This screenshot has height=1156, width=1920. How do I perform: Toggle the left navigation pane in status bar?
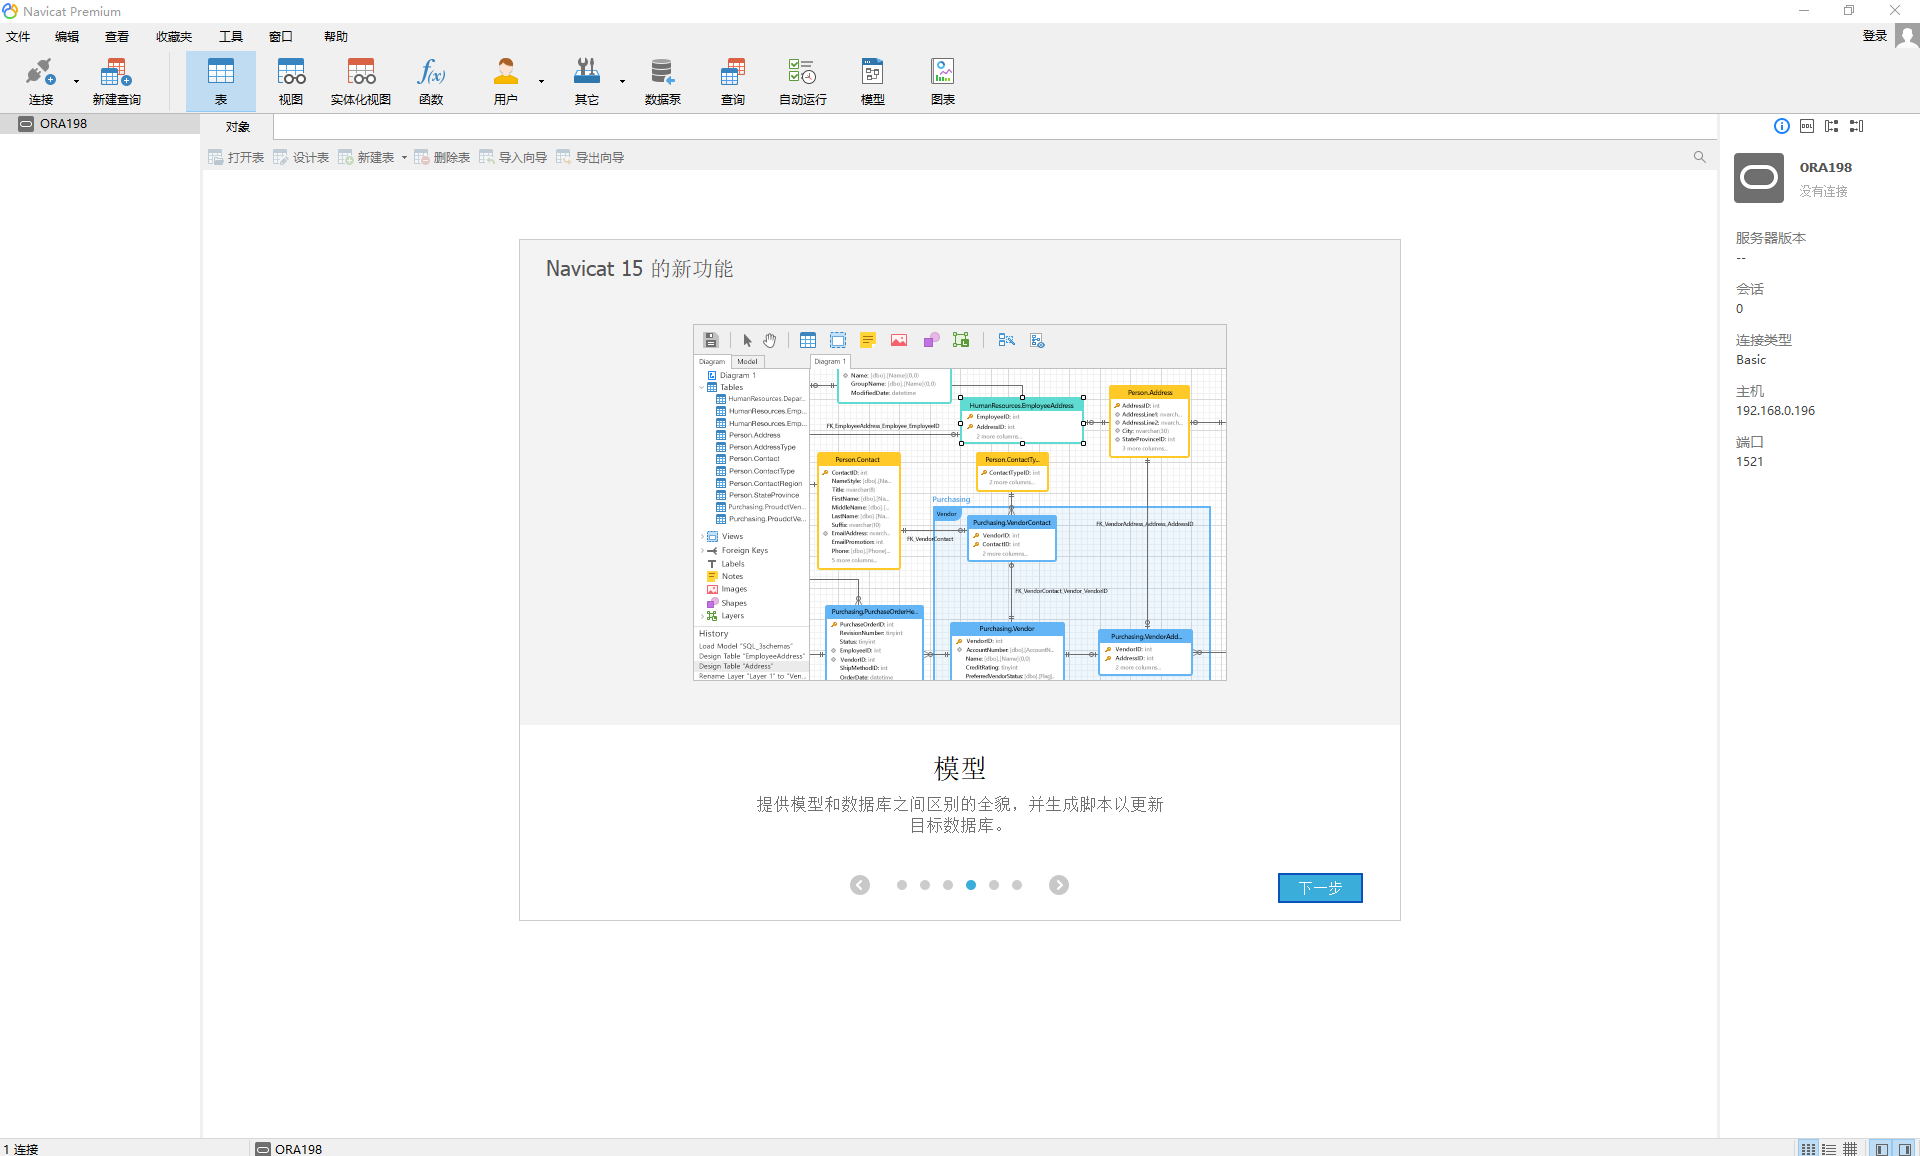(1880, 1148)
